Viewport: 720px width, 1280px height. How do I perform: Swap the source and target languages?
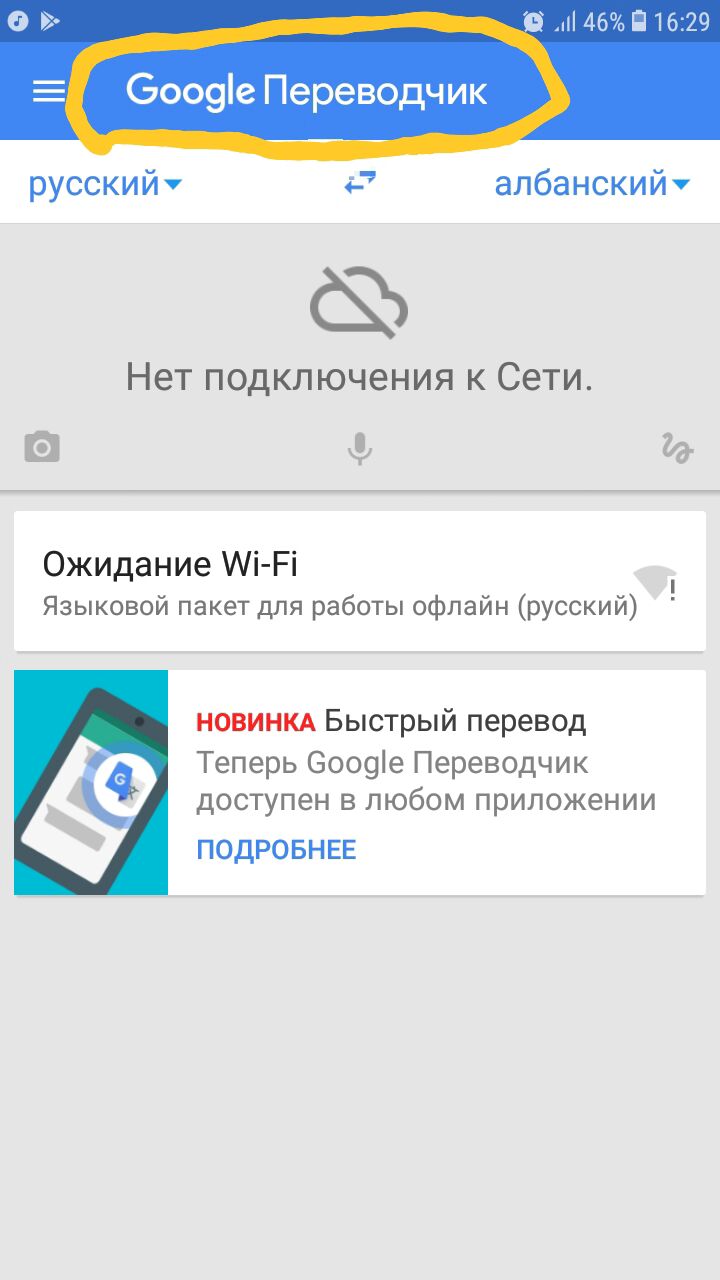[x=360, y=183]
